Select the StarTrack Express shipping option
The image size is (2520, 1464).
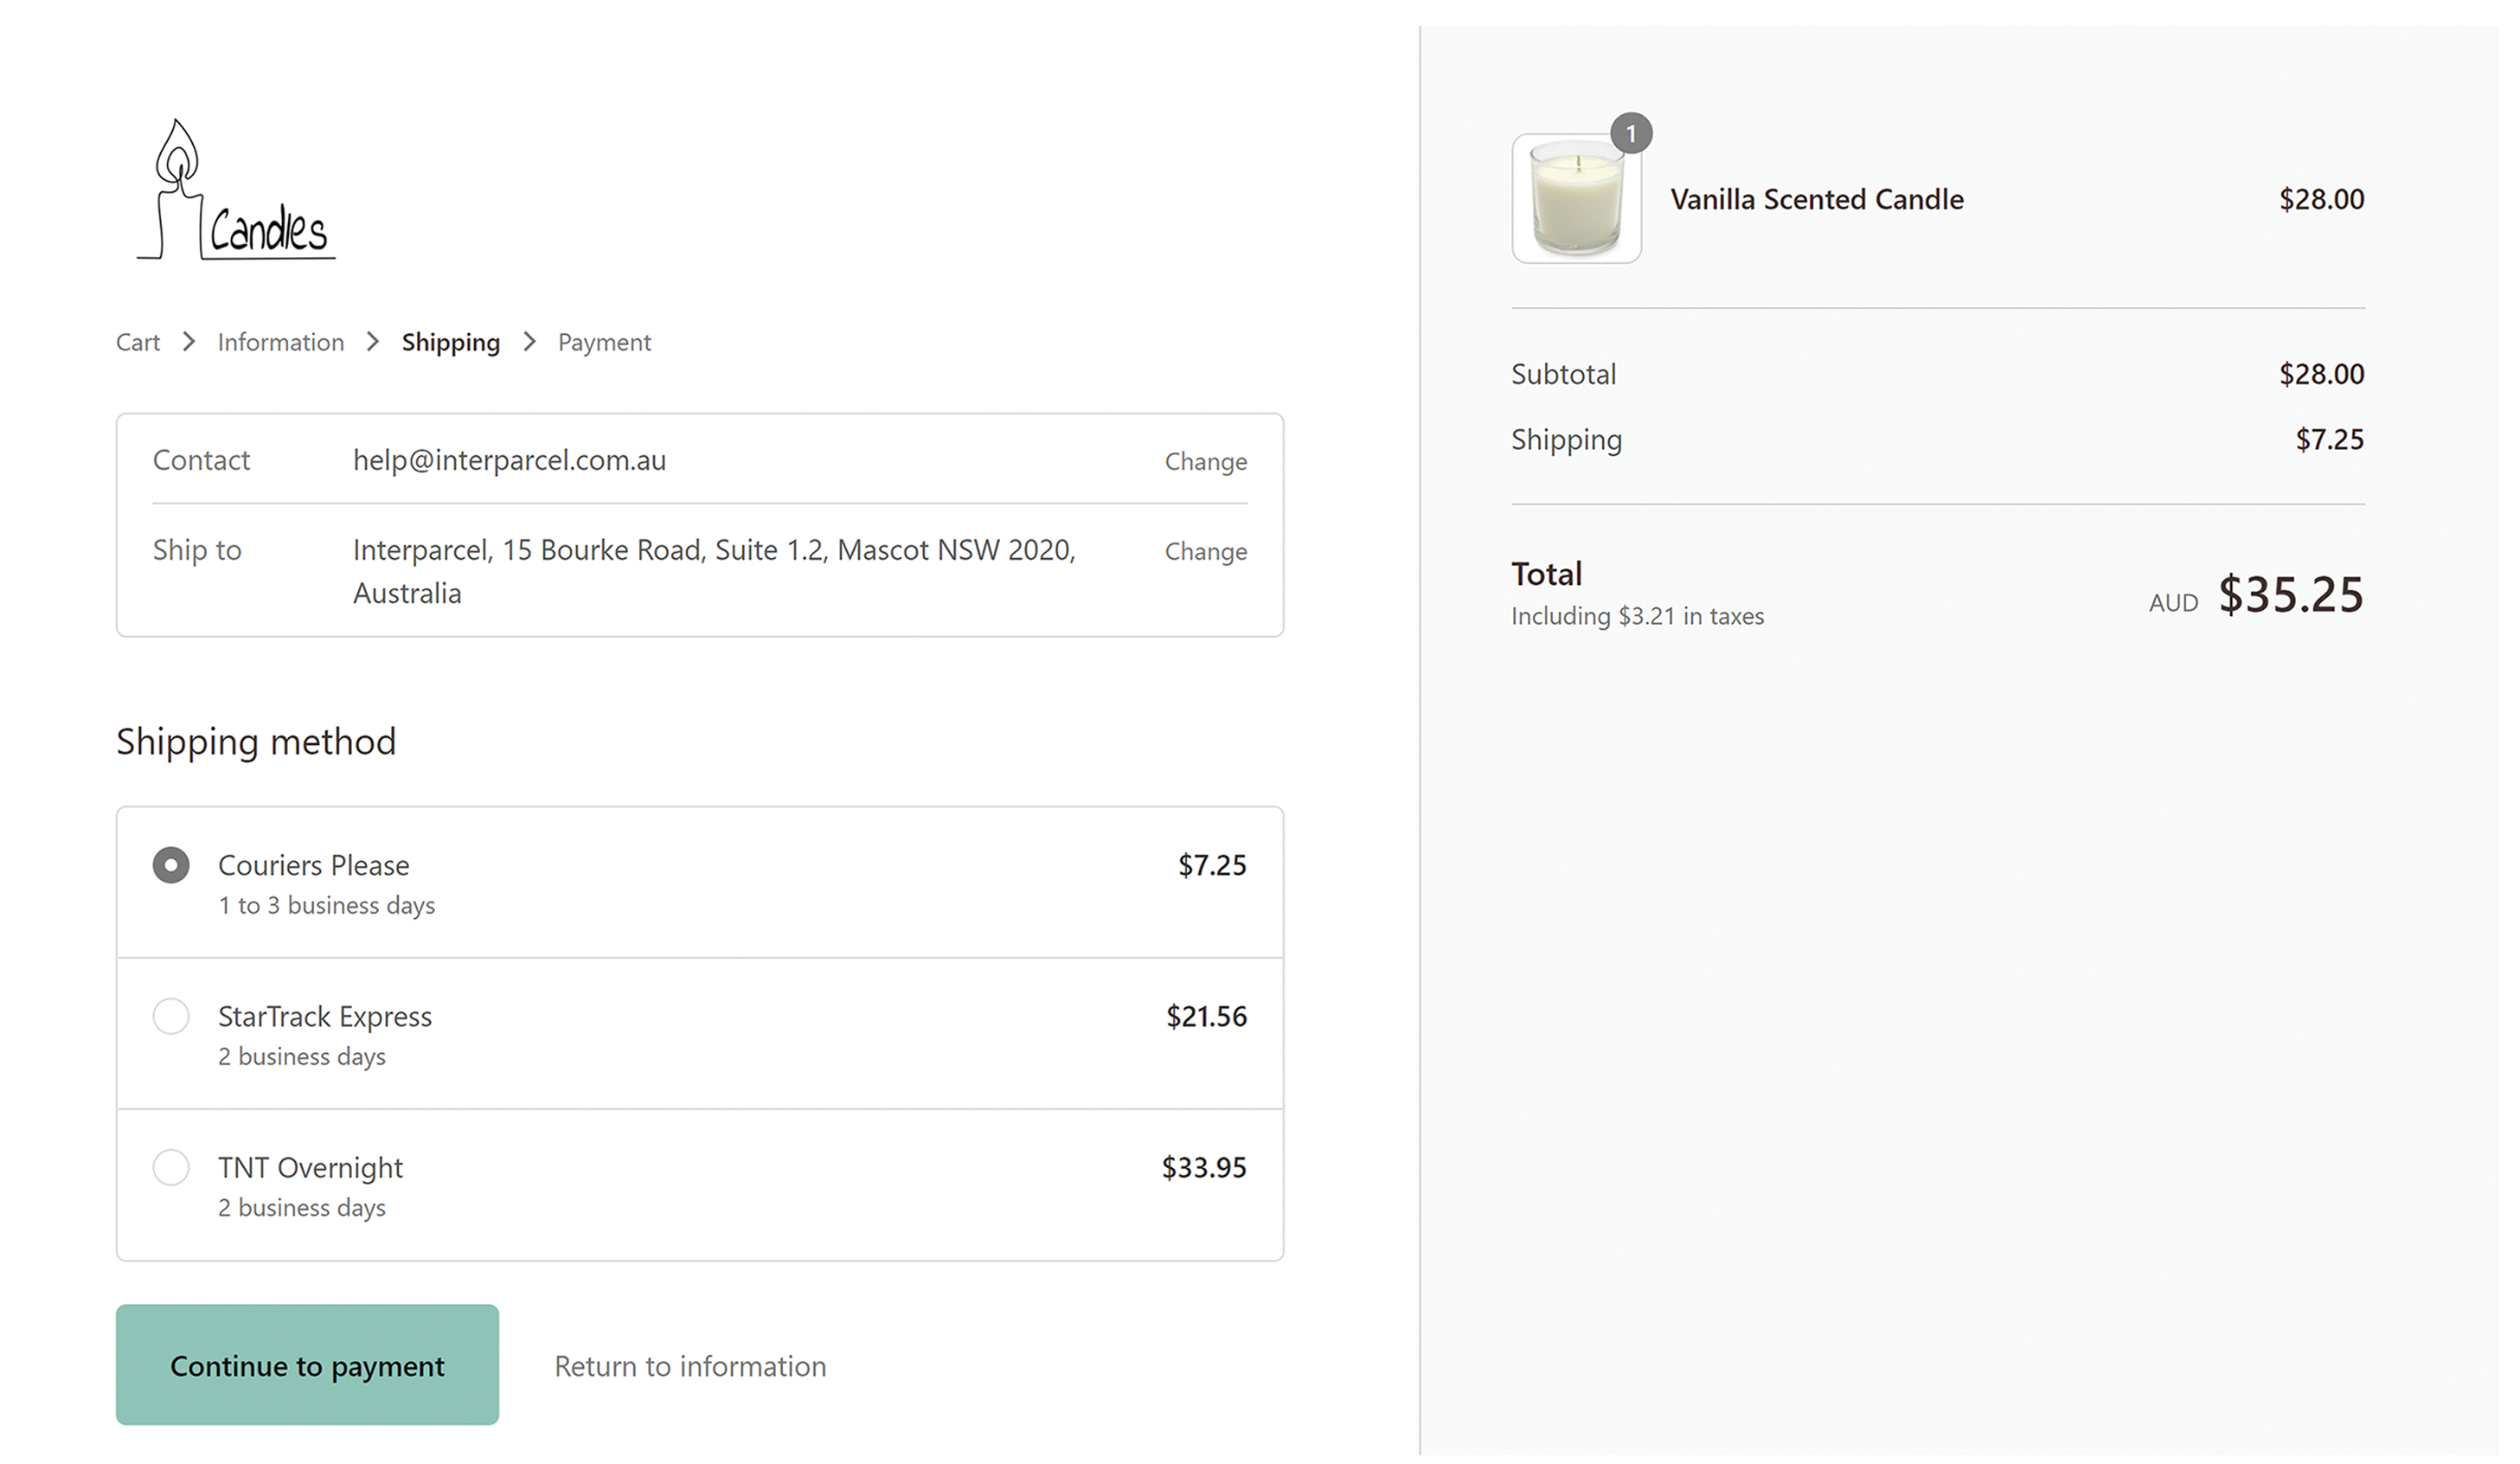click(171, 1016)
